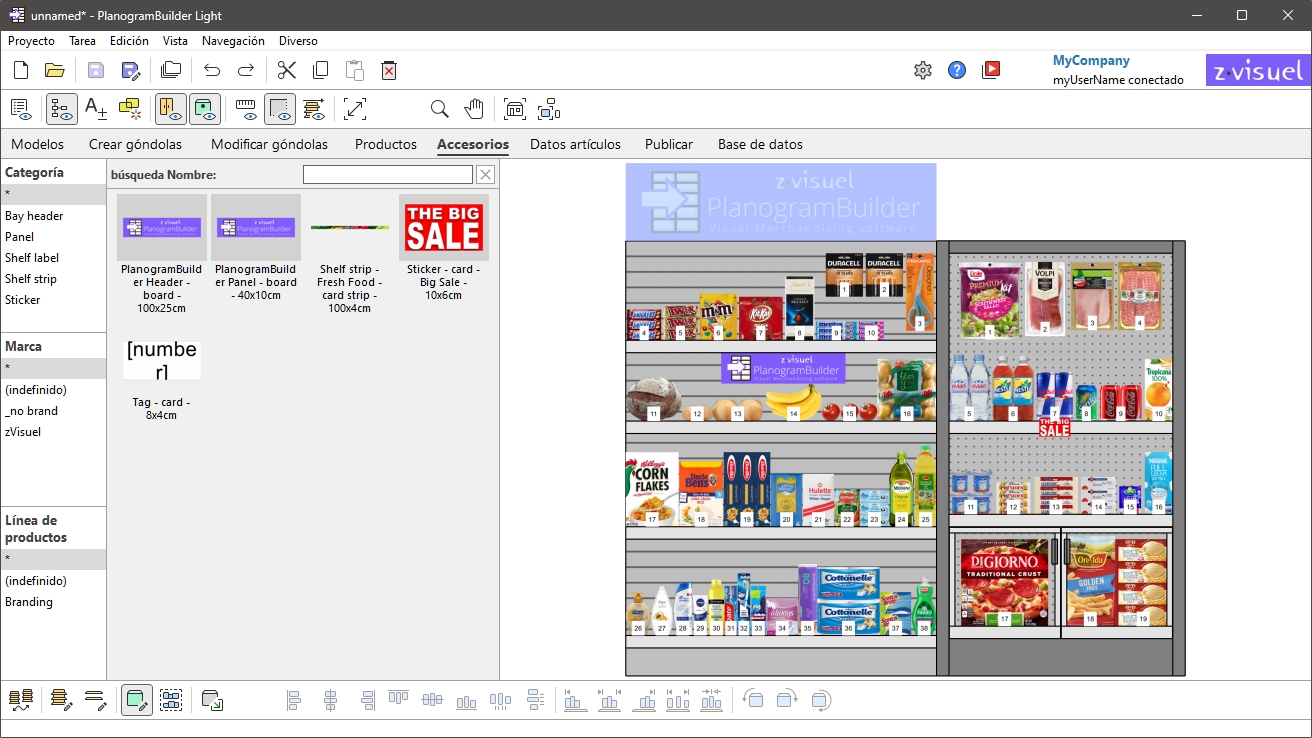This screenshot has height=738, width=1312.
Task: Open settings via the gear icon
Action: [923, 70]
